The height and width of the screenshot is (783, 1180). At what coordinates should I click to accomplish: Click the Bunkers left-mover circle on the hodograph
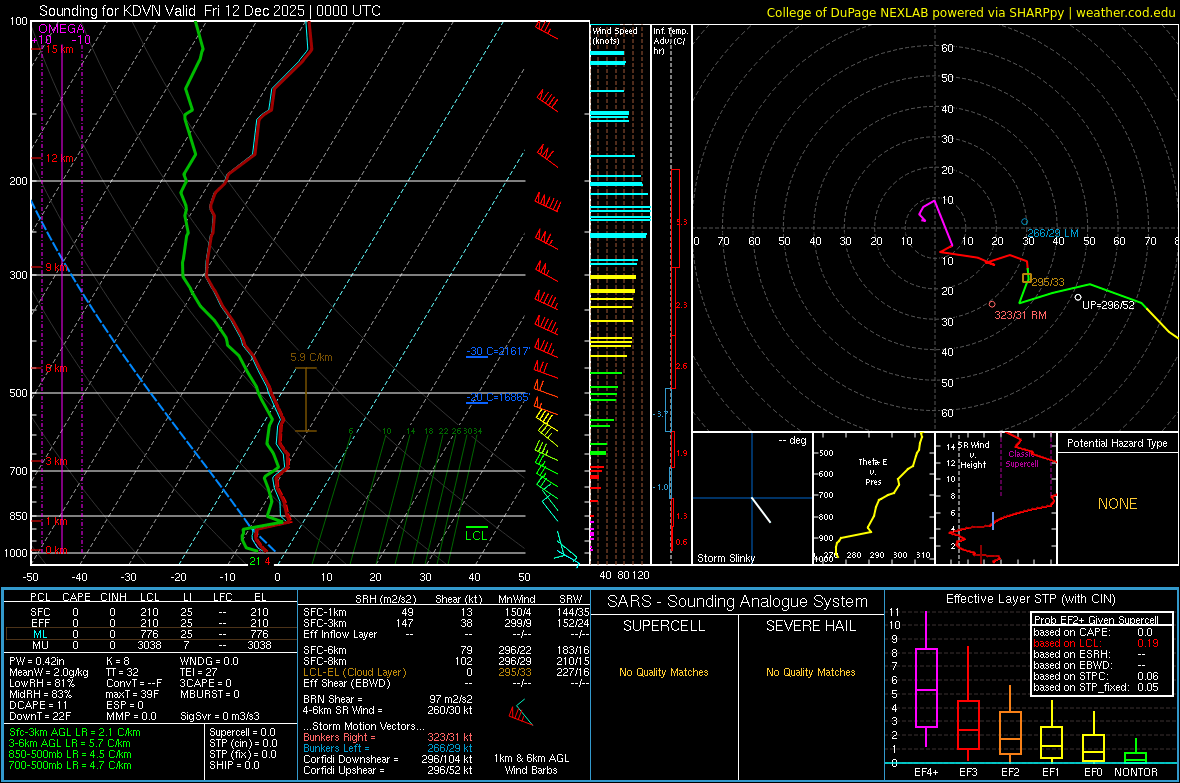pos(1024,222)
